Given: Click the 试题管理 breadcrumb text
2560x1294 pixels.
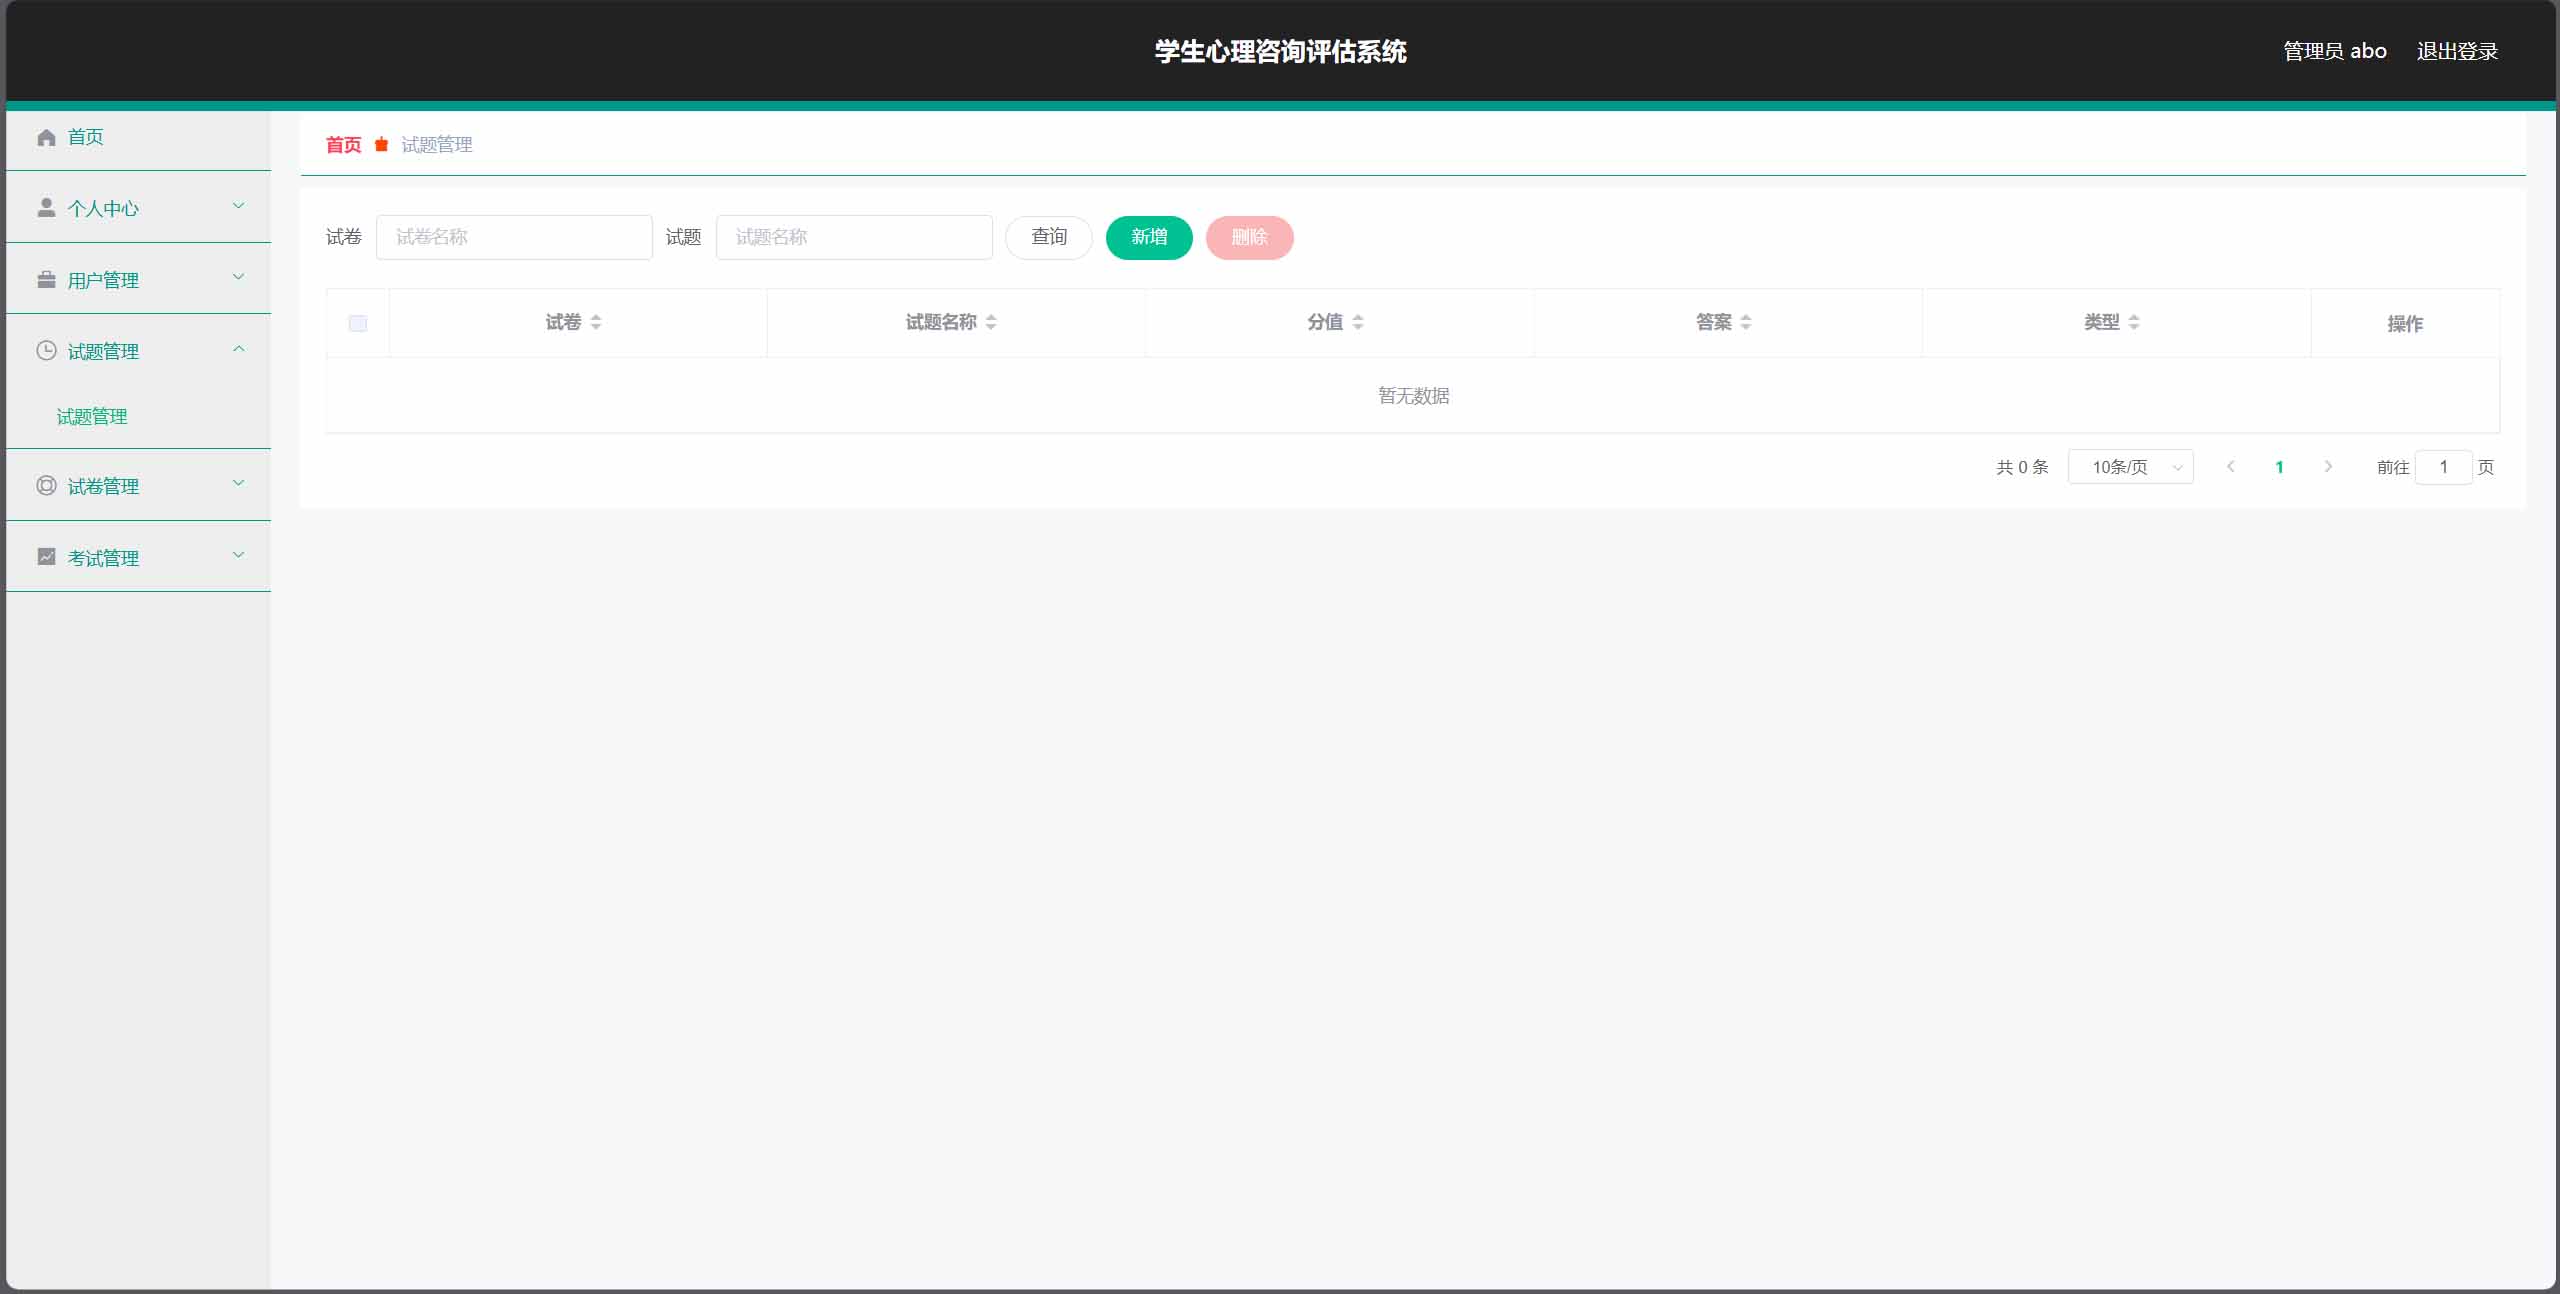Looking at the screenshot, I should pyautogui.click(x=437, y=145).
